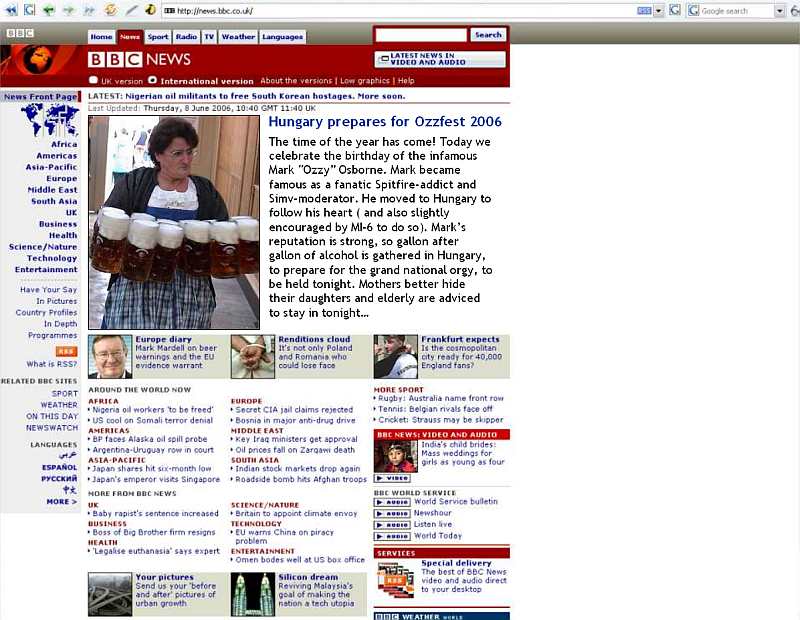Image resolution: width=800 pixels, height=620 pixels.
Task: Open the address bar history dropdown arrow
Action: point(659,11)
